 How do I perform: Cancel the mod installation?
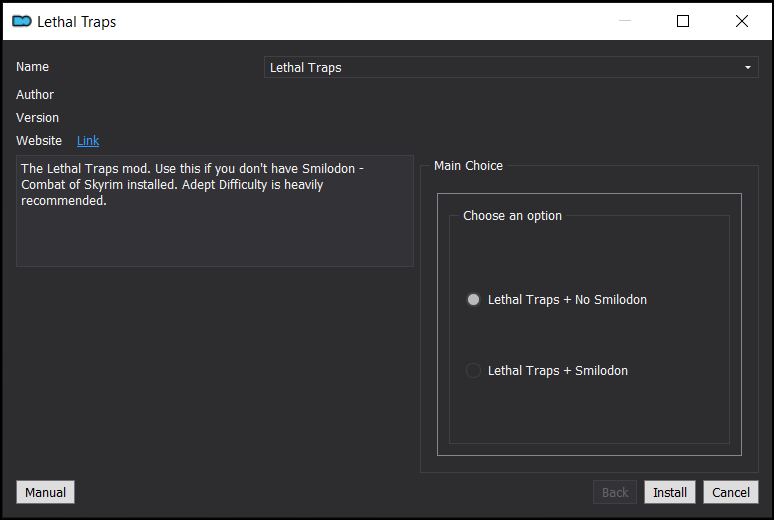point(731,492)
